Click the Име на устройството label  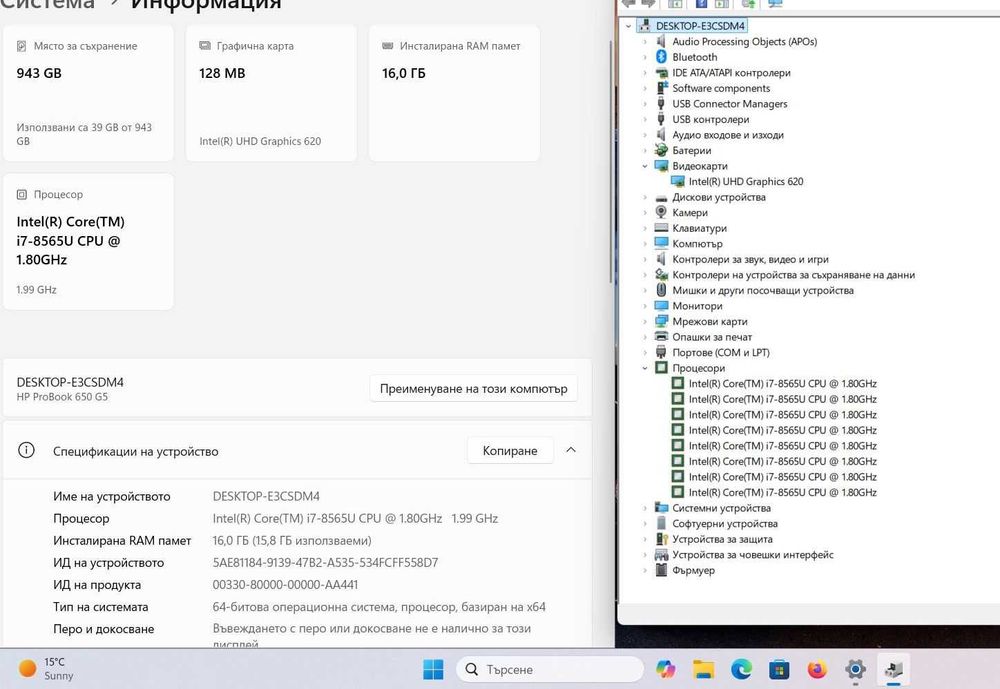click(112, 496)
